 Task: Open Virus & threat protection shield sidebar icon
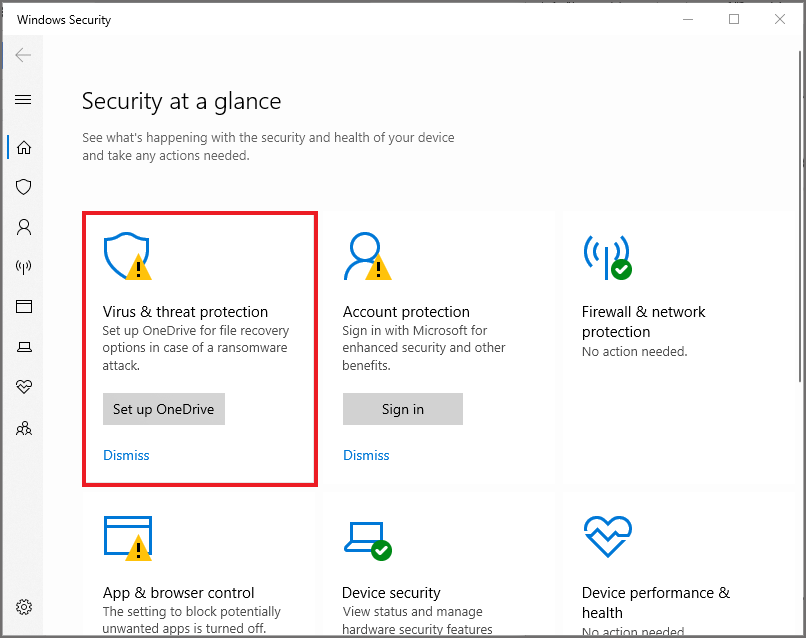coord(23,187)
